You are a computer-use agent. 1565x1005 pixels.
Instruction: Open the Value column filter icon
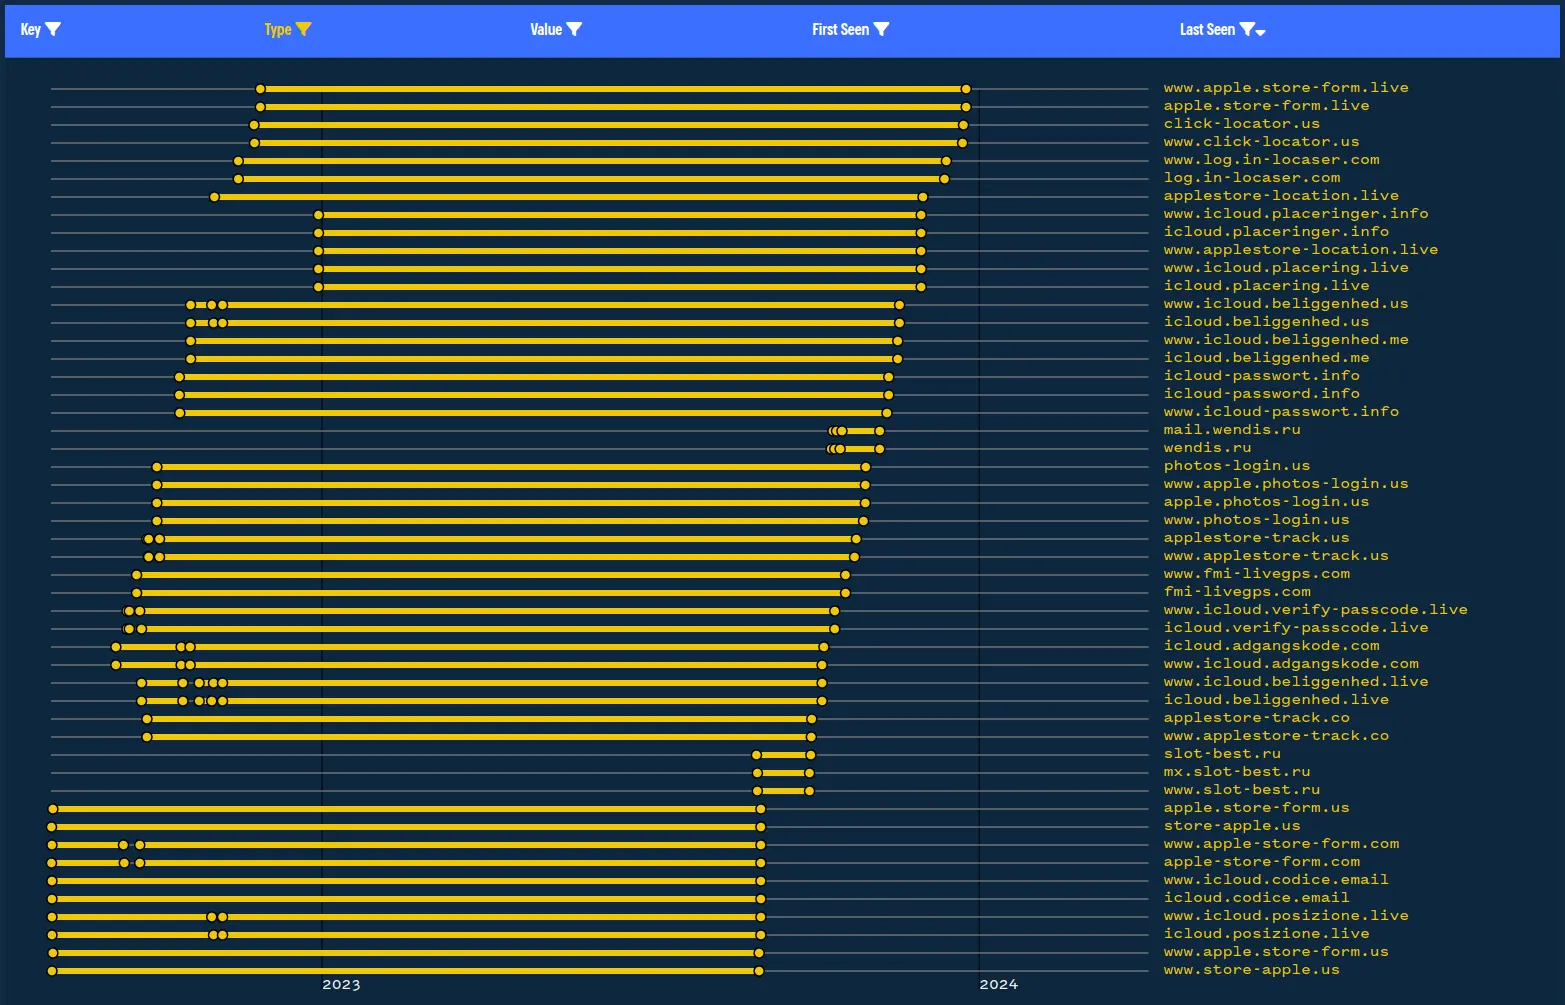pyautogui.click(x=574, y=29)
